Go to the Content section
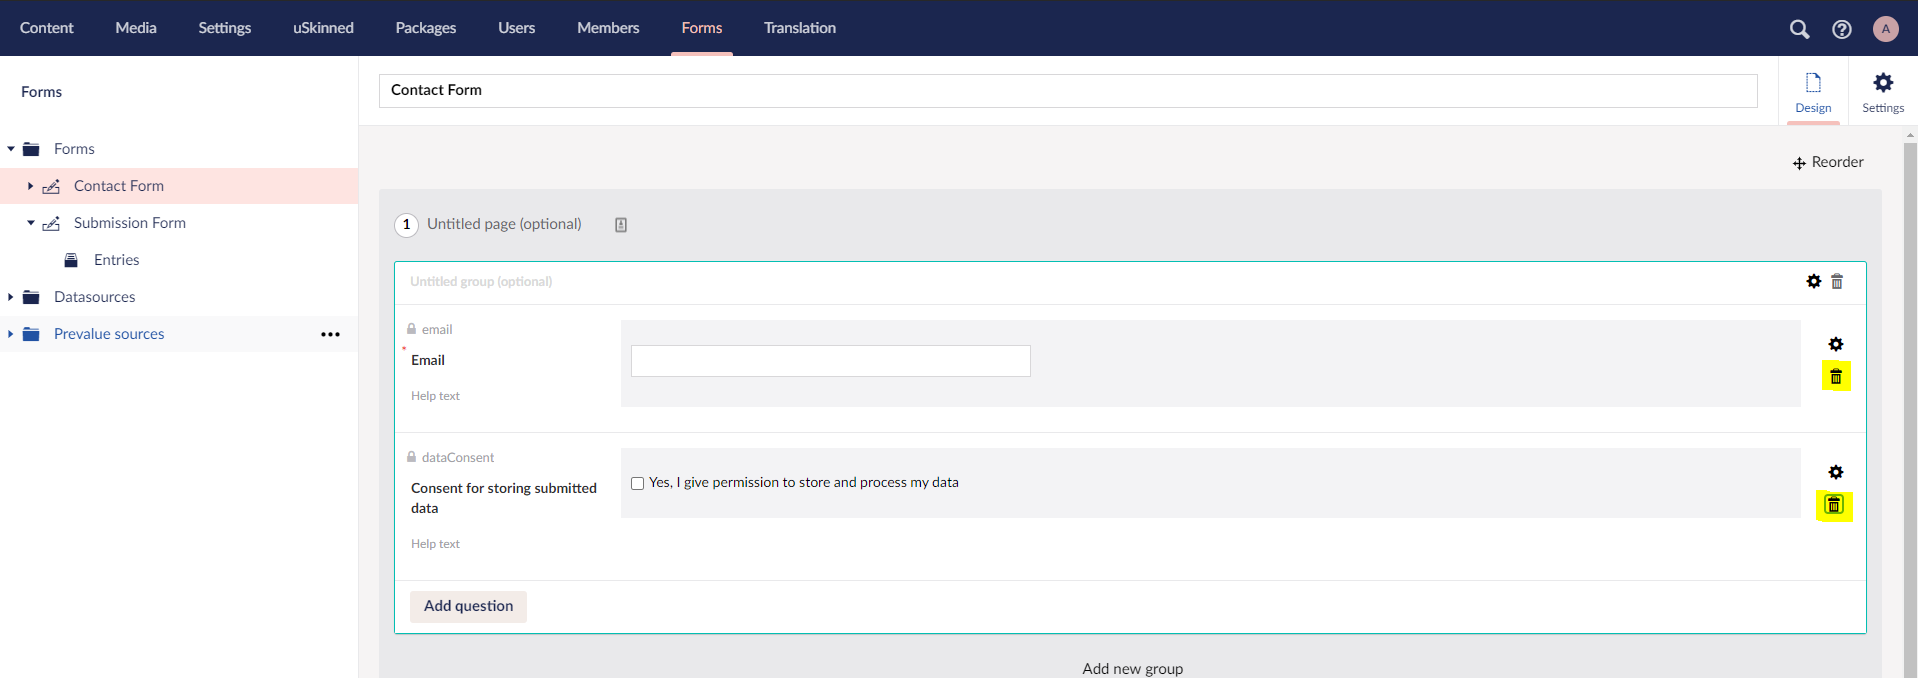Screen dimensions: 1918x678 coord(47,28)
